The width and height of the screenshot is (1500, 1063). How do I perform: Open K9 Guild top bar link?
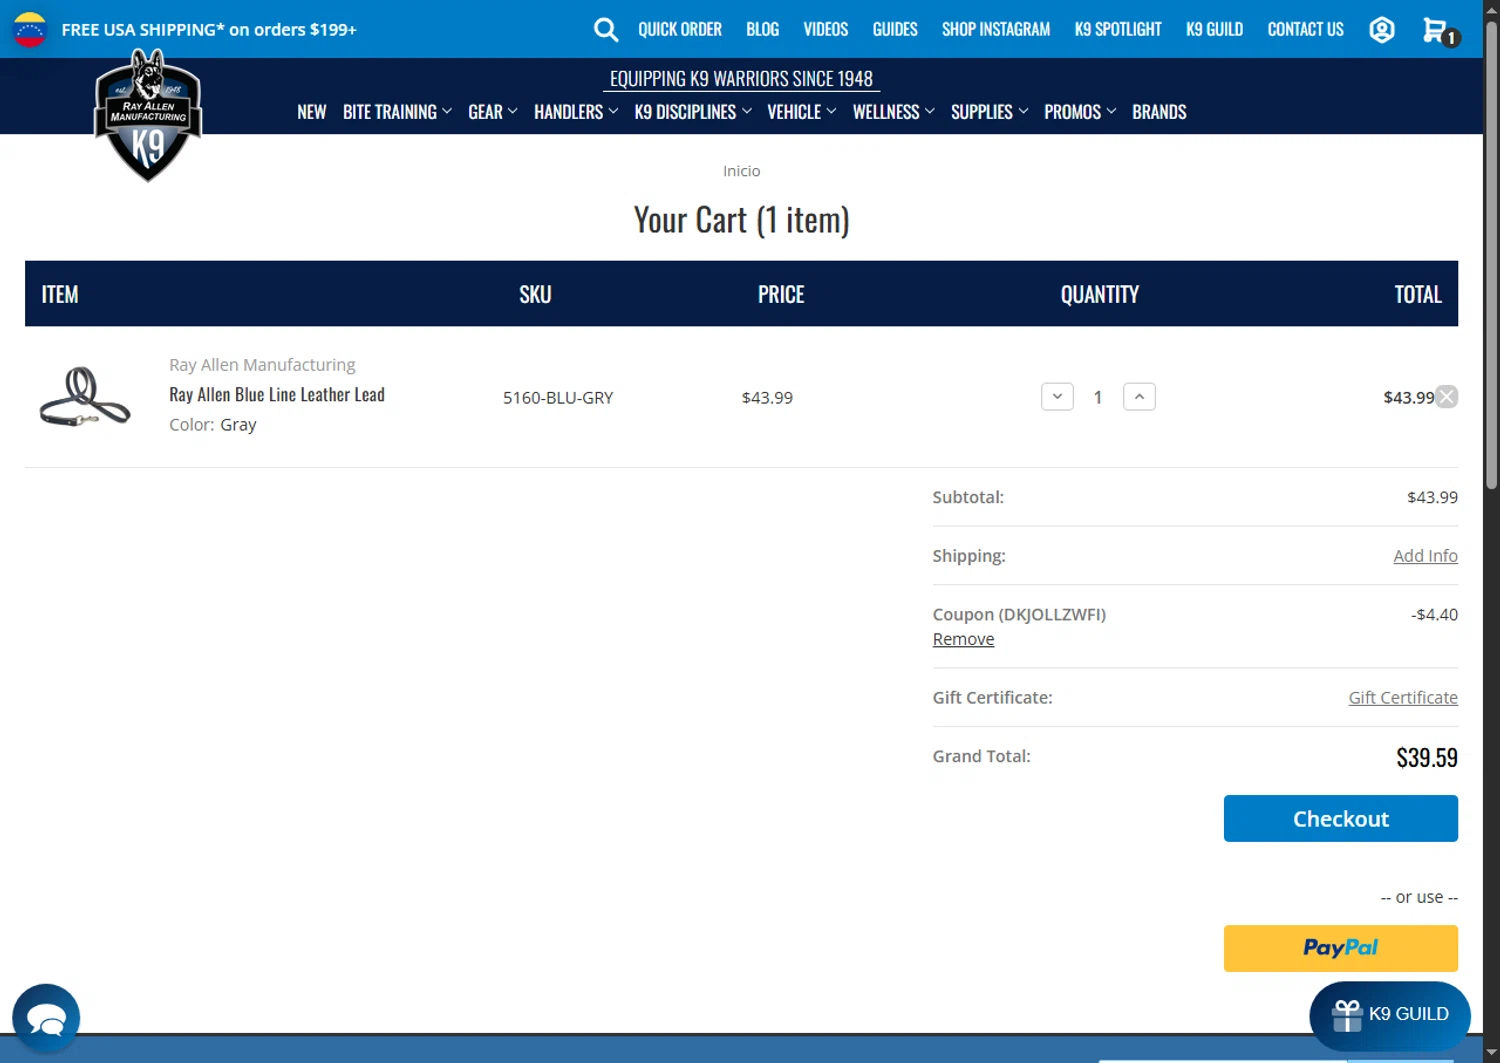point(1214,29)
